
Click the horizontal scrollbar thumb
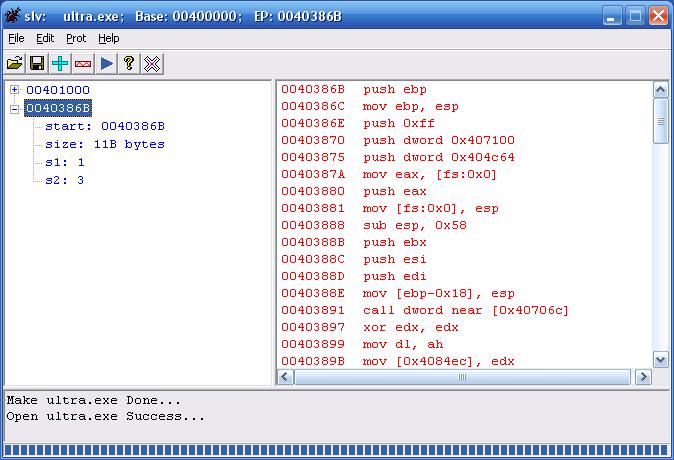coord(463,377)
